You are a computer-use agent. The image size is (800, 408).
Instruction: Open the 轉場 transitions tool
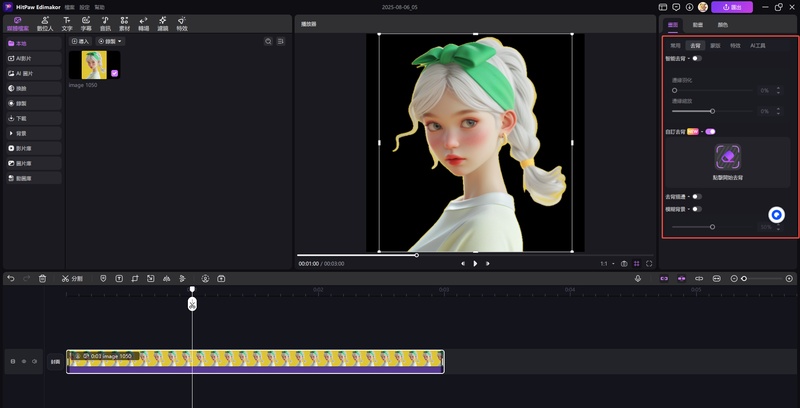pos(143,23)
